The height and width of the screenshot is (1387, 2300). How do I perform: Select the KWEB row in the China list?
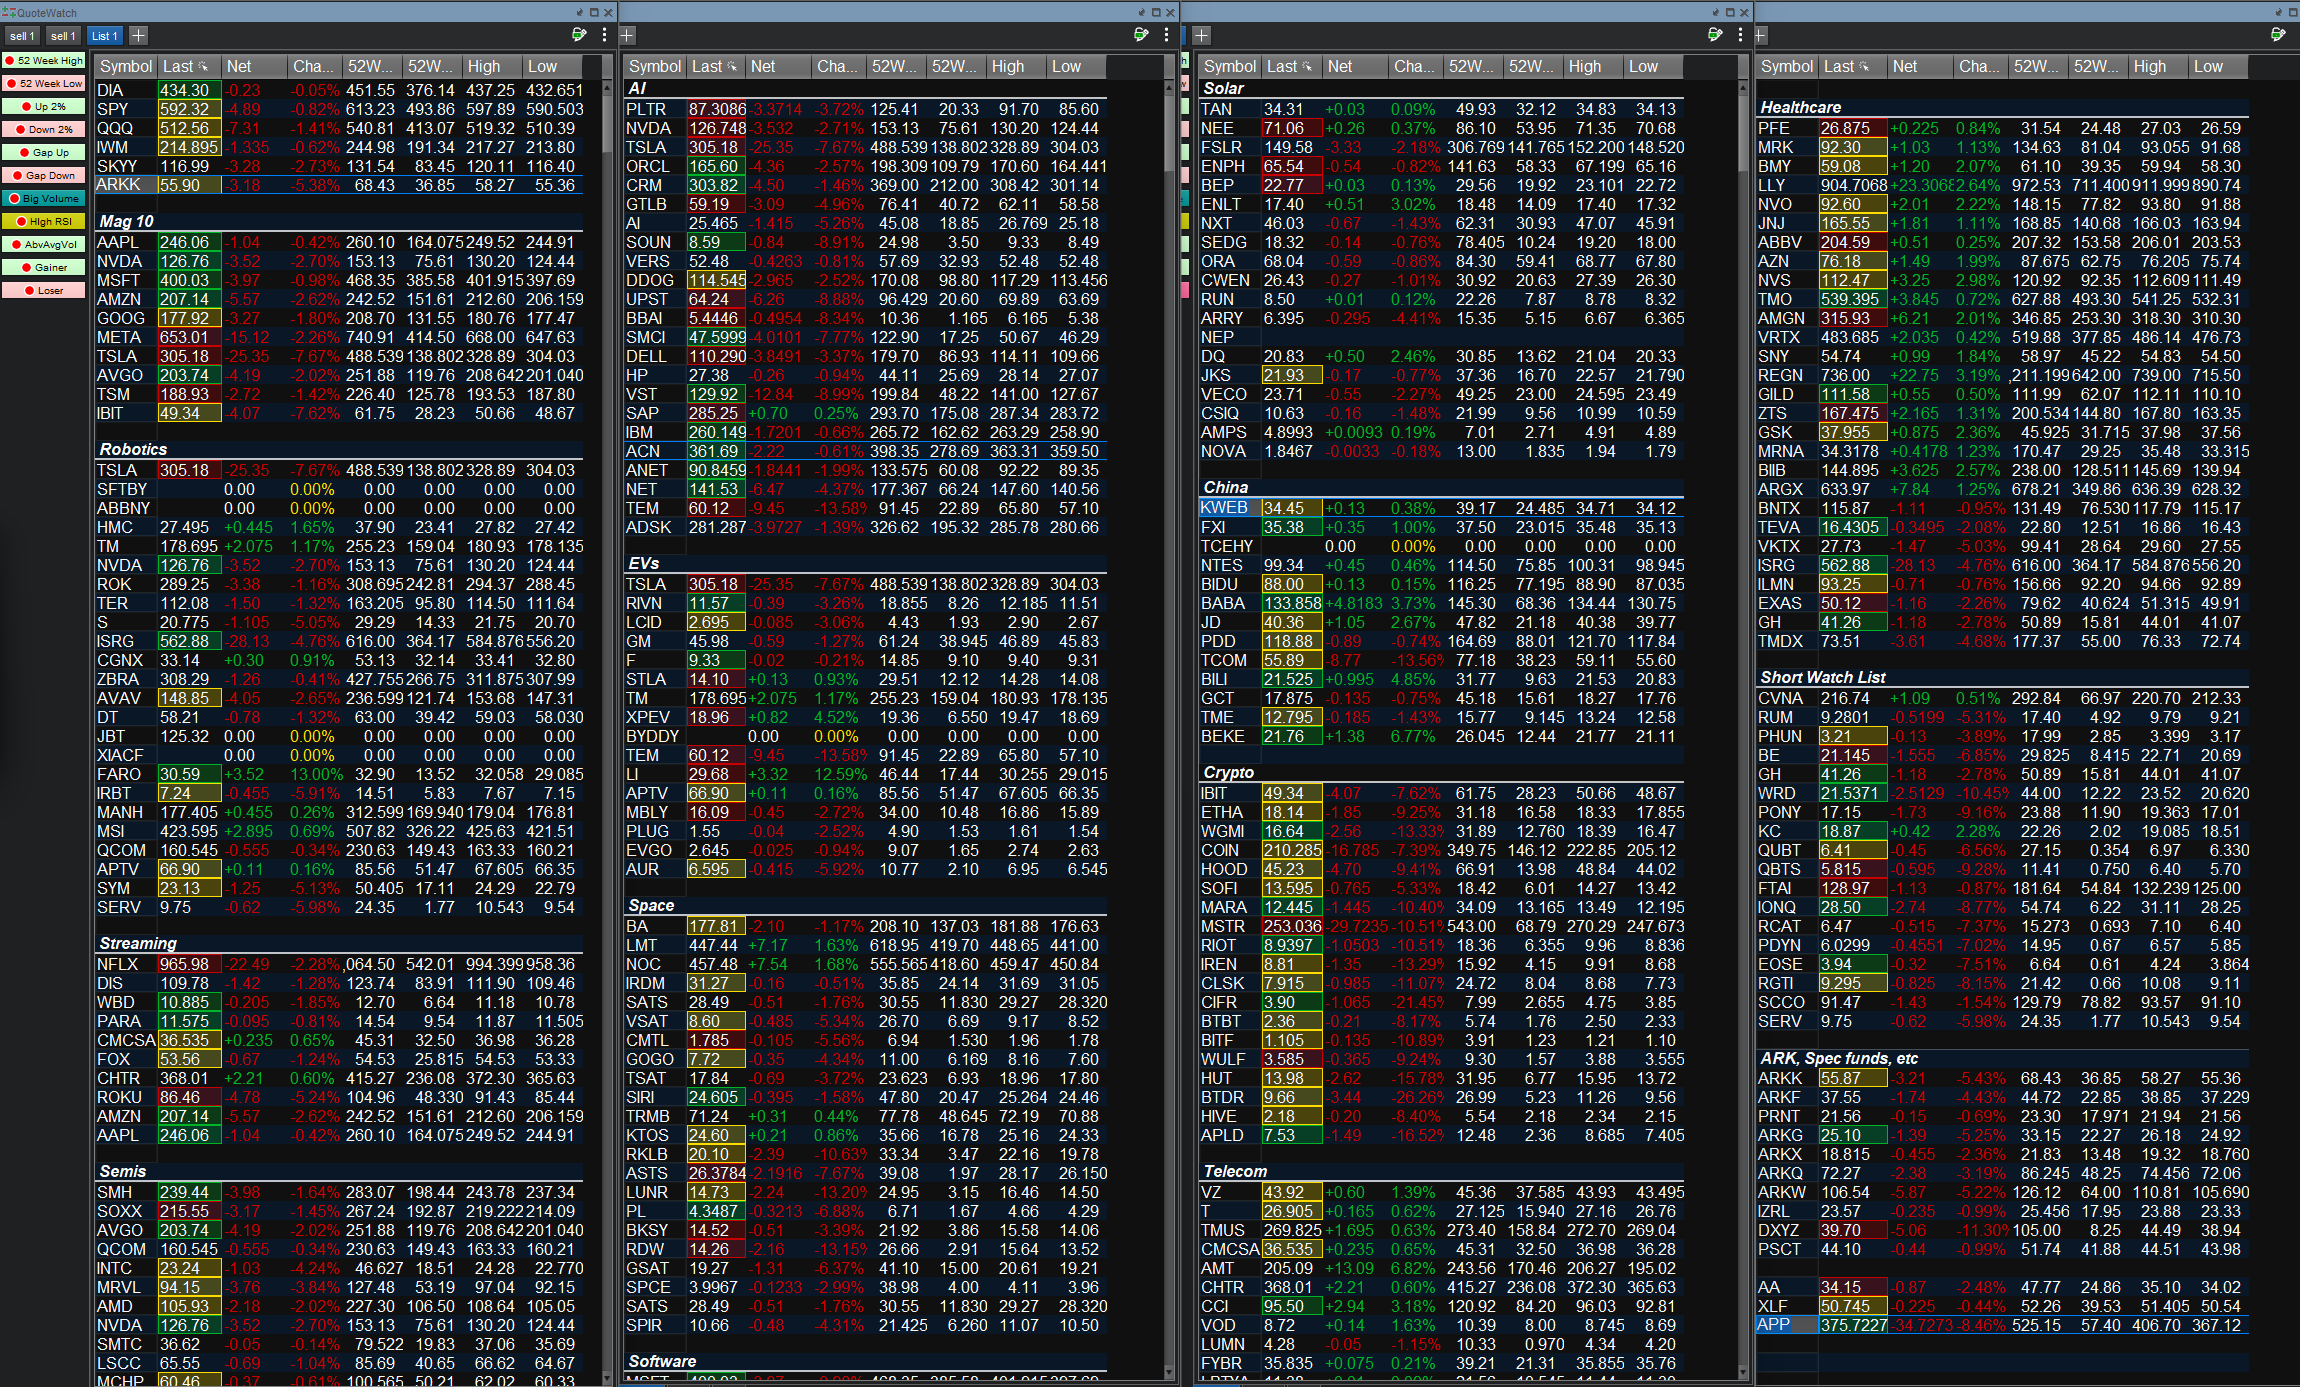1441,508
